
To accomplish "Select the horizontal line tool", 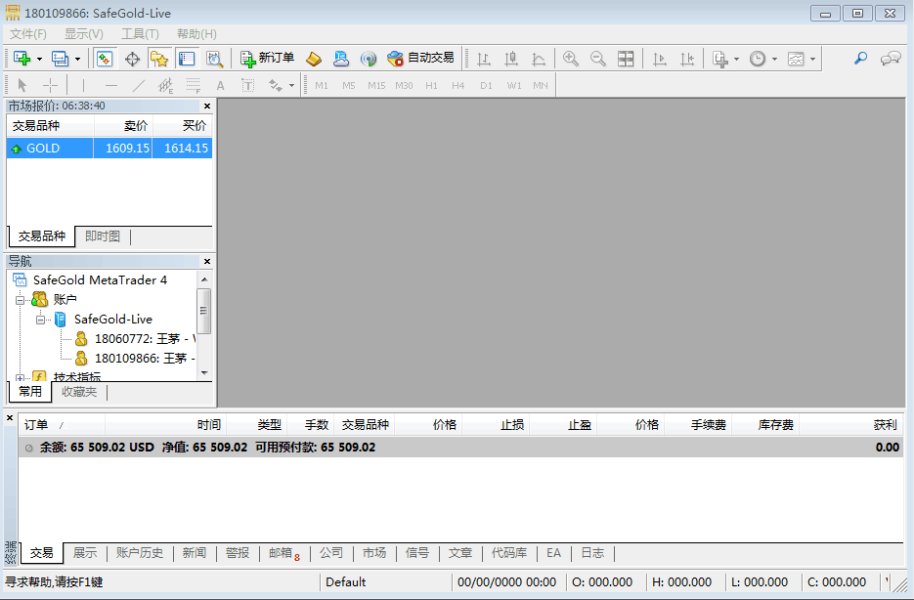I will [x=111, y=86].
